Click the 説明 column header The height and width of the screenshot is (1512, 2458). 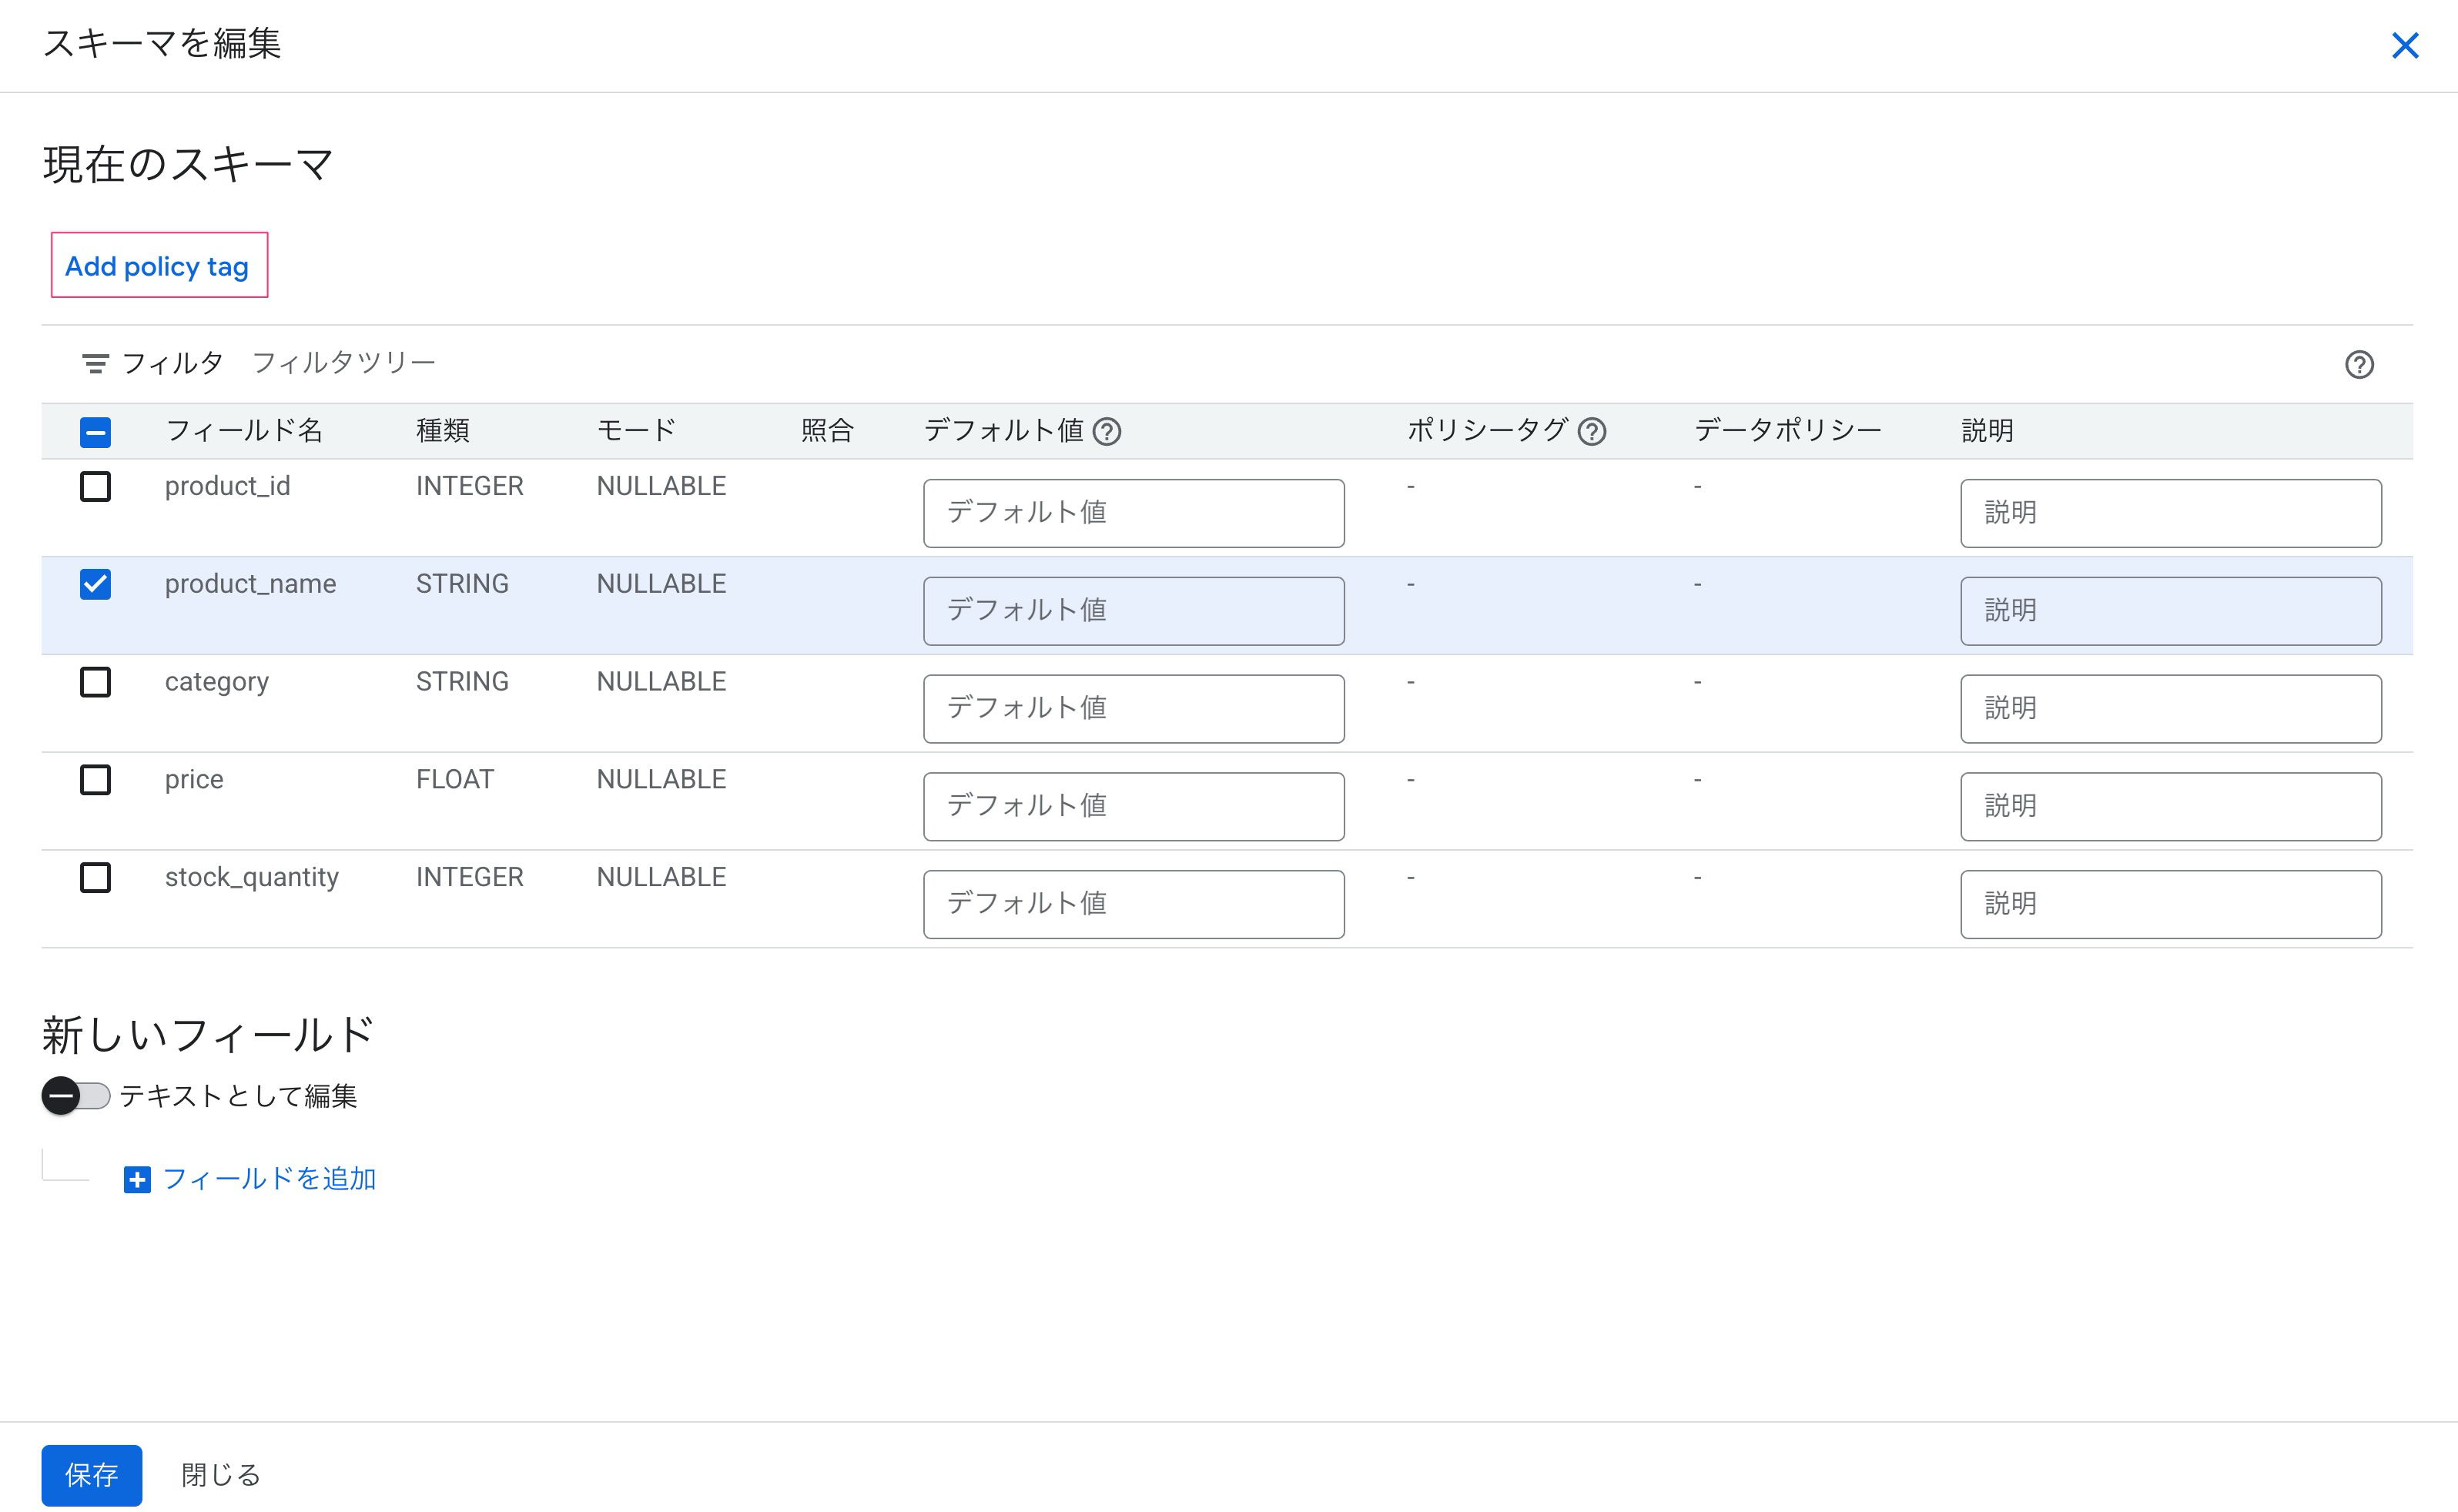coord(1987,431)
